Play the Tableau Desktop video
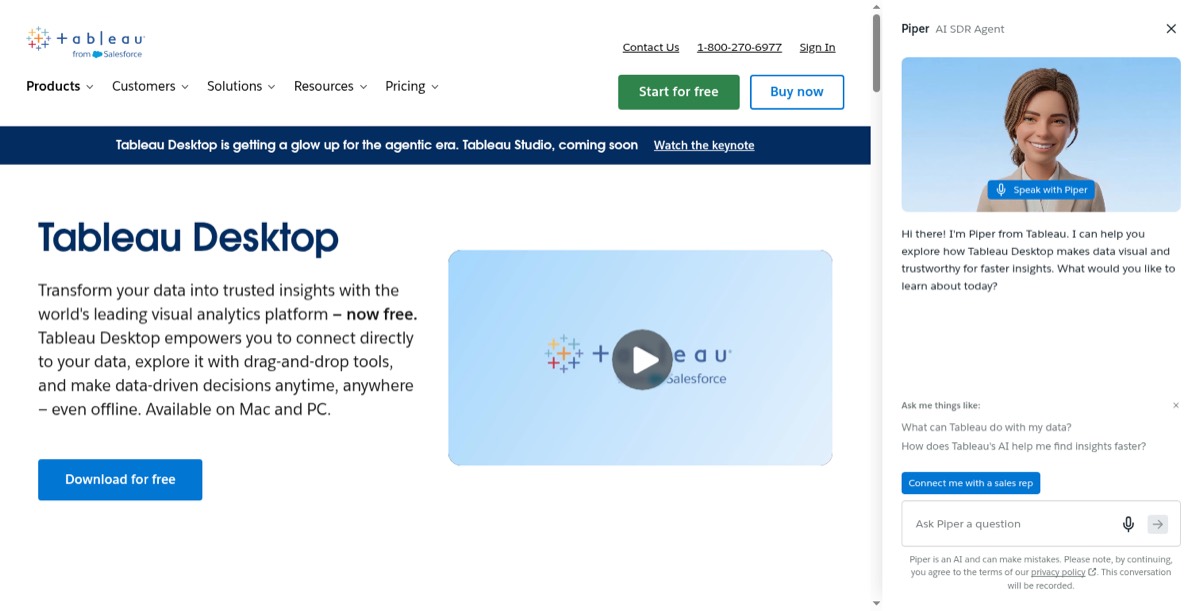This screenshot has width=1200, height=611. 642,359
